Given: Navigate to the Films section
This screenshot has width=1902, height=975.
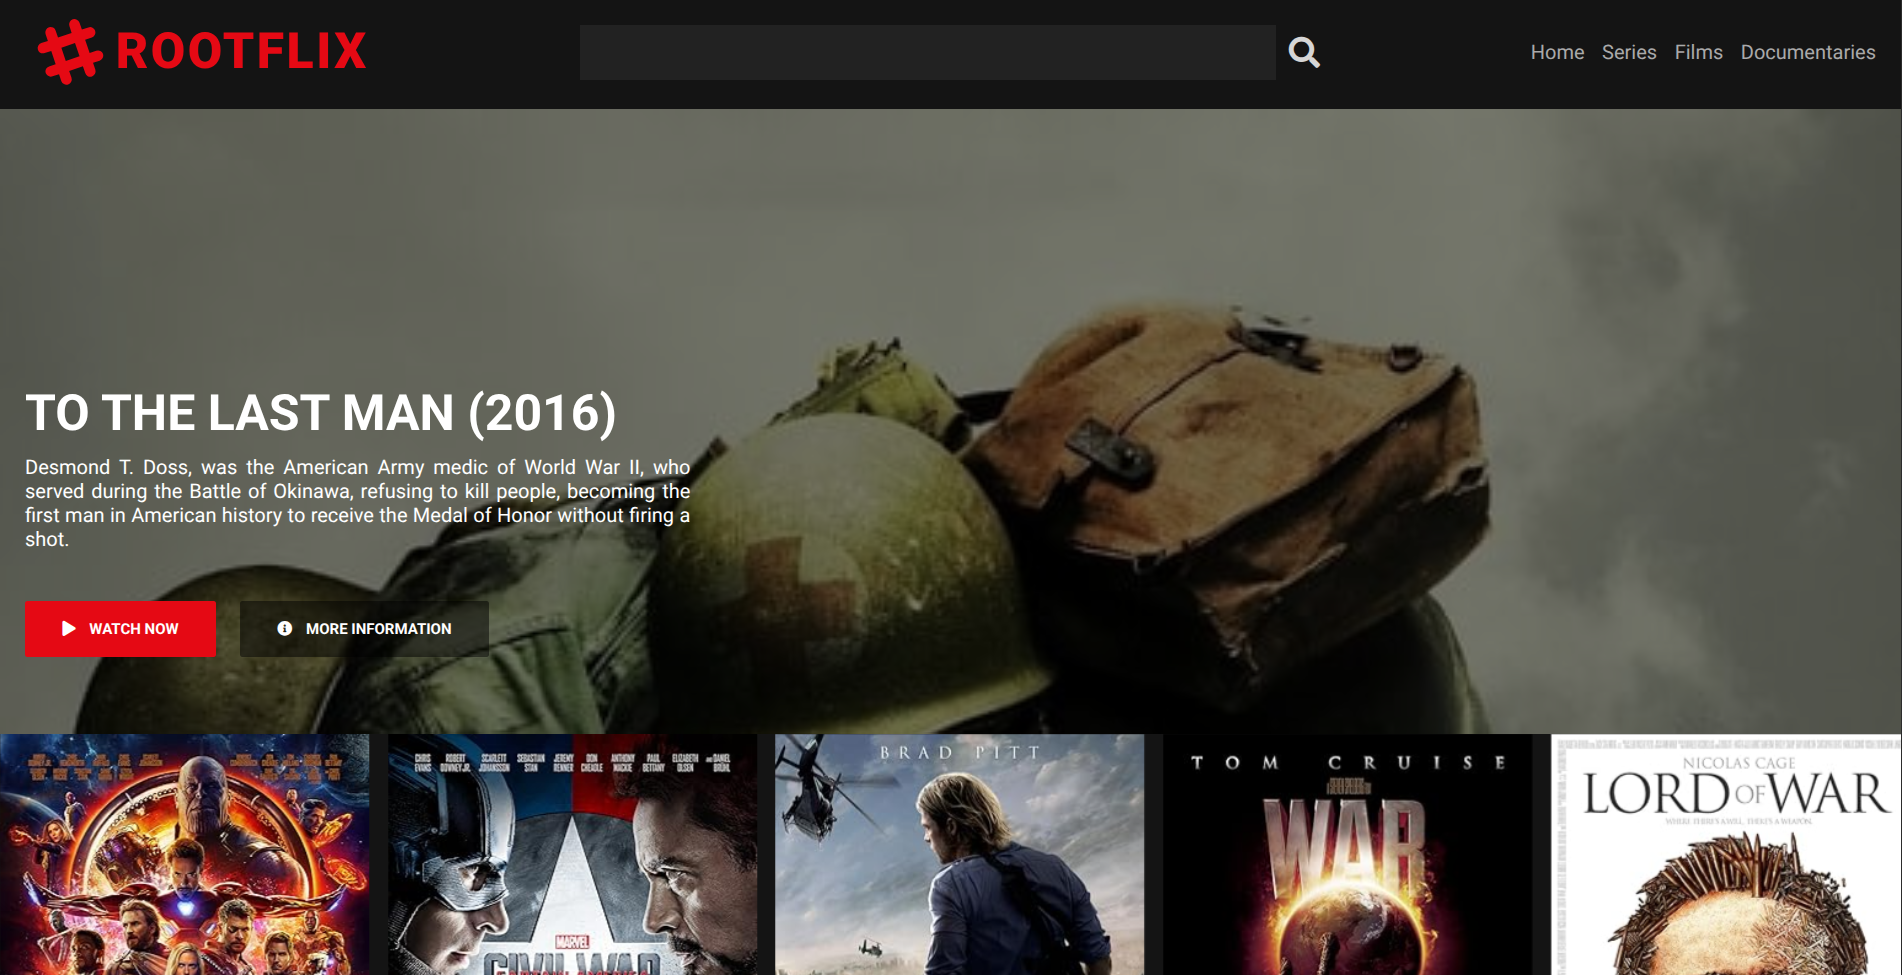Looking at the screenshot, I should click(x=1698, y=52).
